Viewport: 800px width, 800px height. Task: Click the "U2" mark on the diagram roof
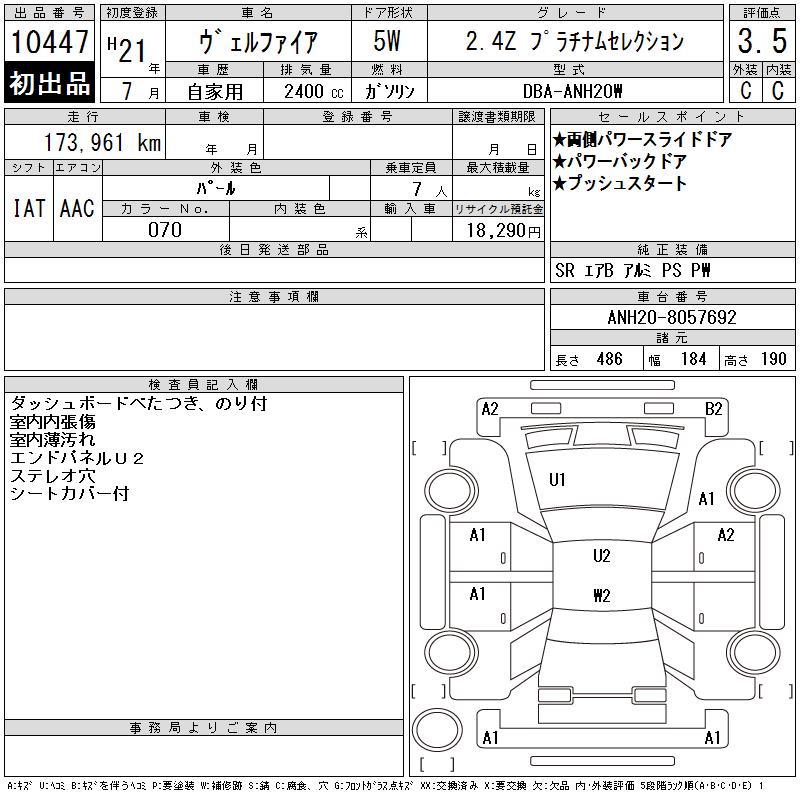point(602,556)
